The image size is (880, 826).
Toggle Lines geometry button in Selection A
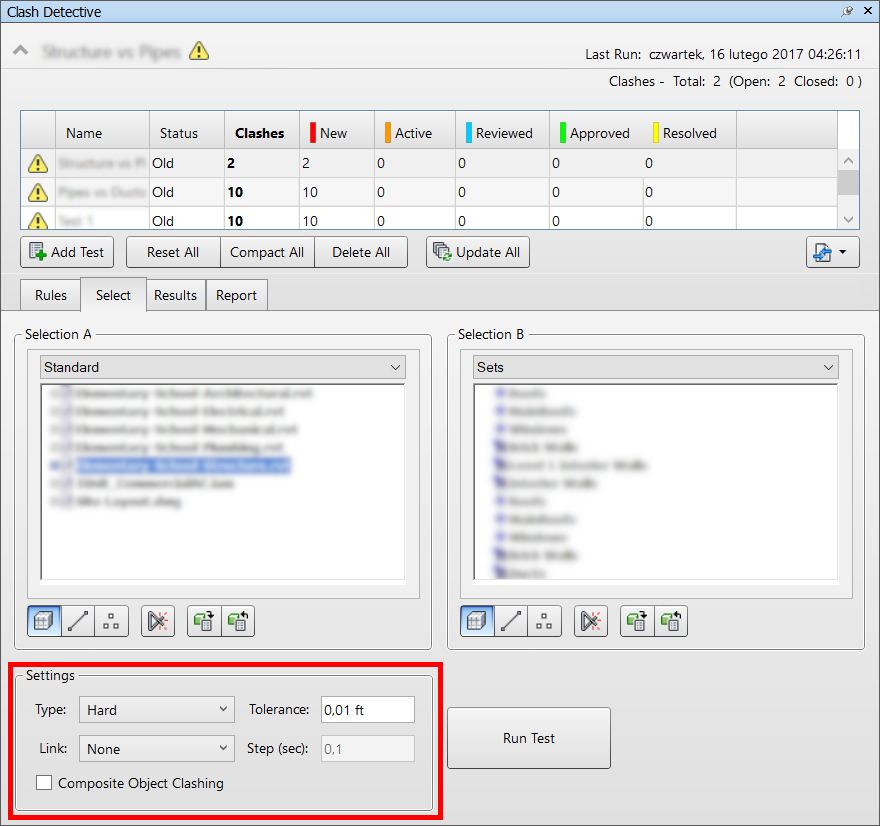pyautogui.click(x=79, y=621)
